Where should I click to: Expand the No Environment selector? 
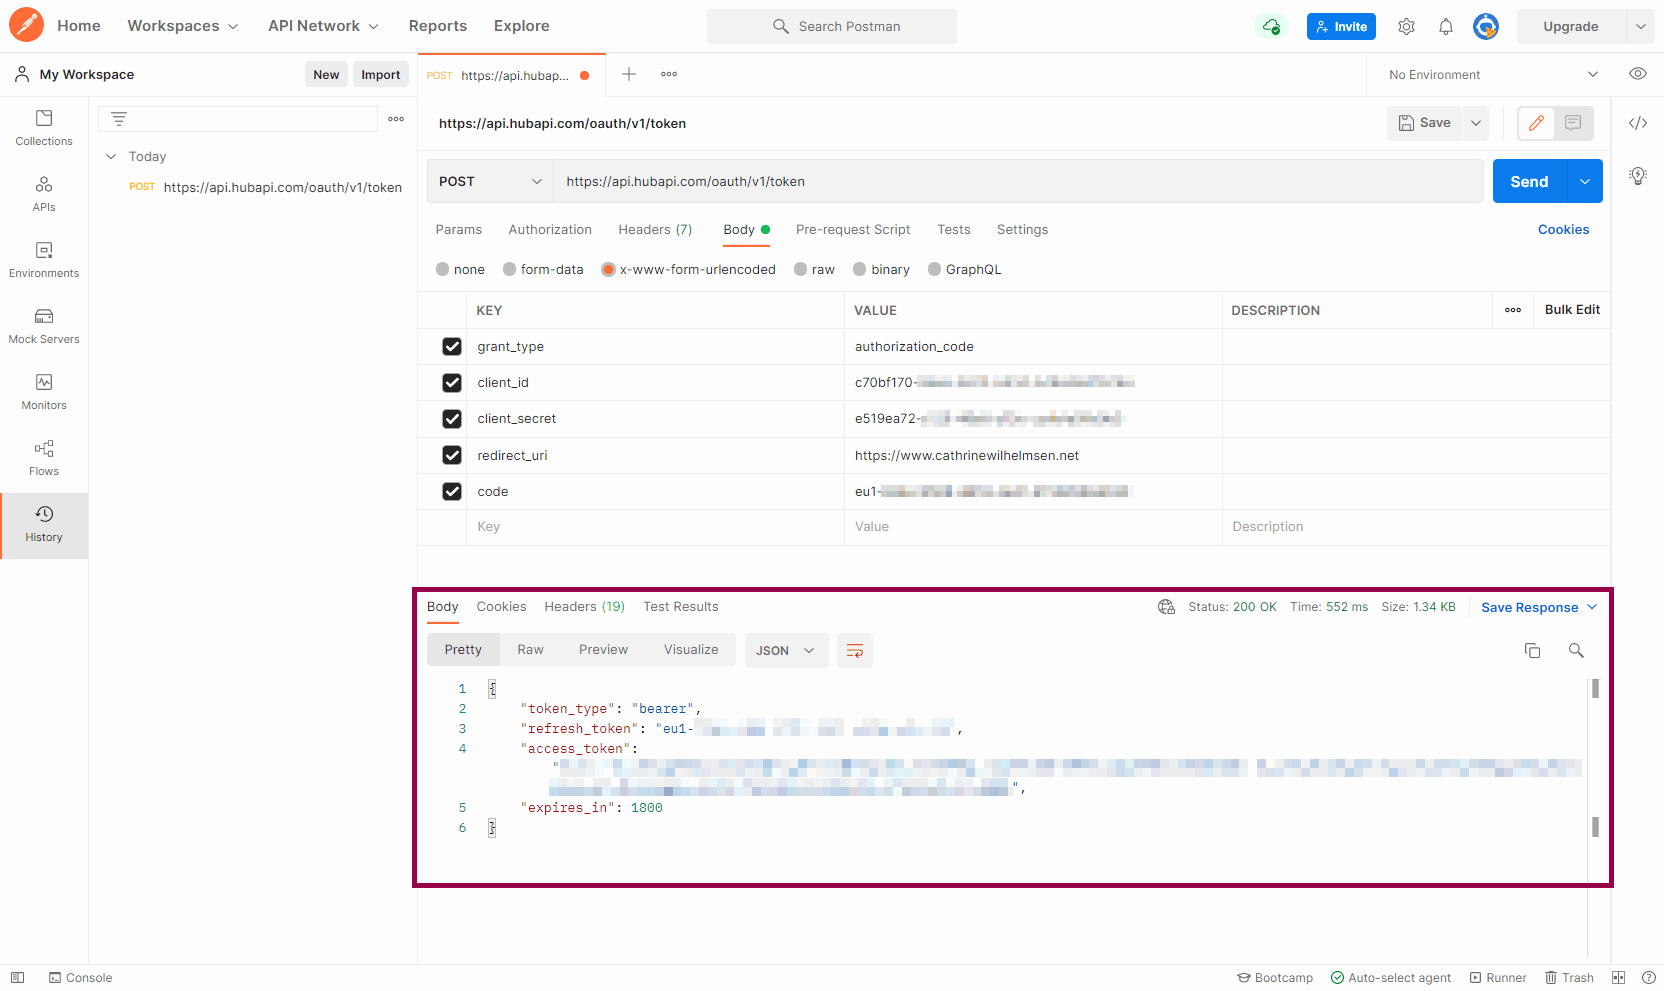(x=1493, y=75)
